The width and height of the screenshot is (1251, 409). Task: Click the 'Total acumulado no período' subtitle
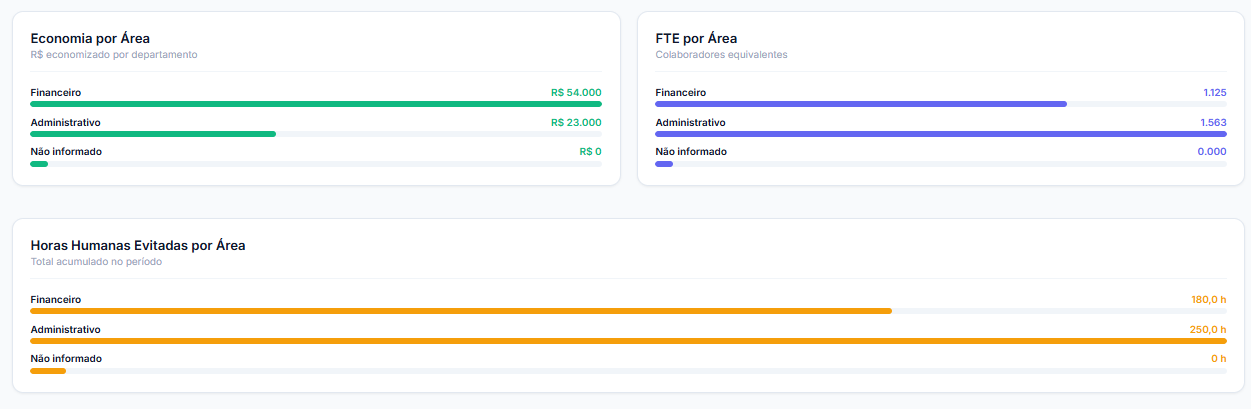pyautogui.click(x=96, y=261)
